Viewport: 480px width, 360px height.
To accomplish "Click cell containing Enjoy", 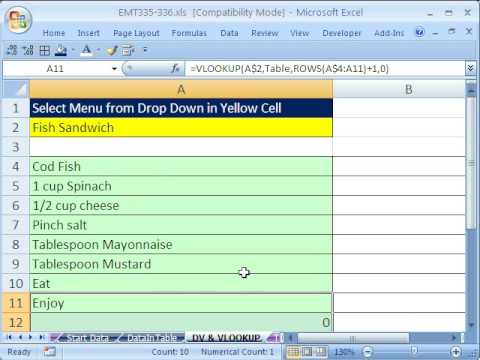I will (x=181, y=303).
